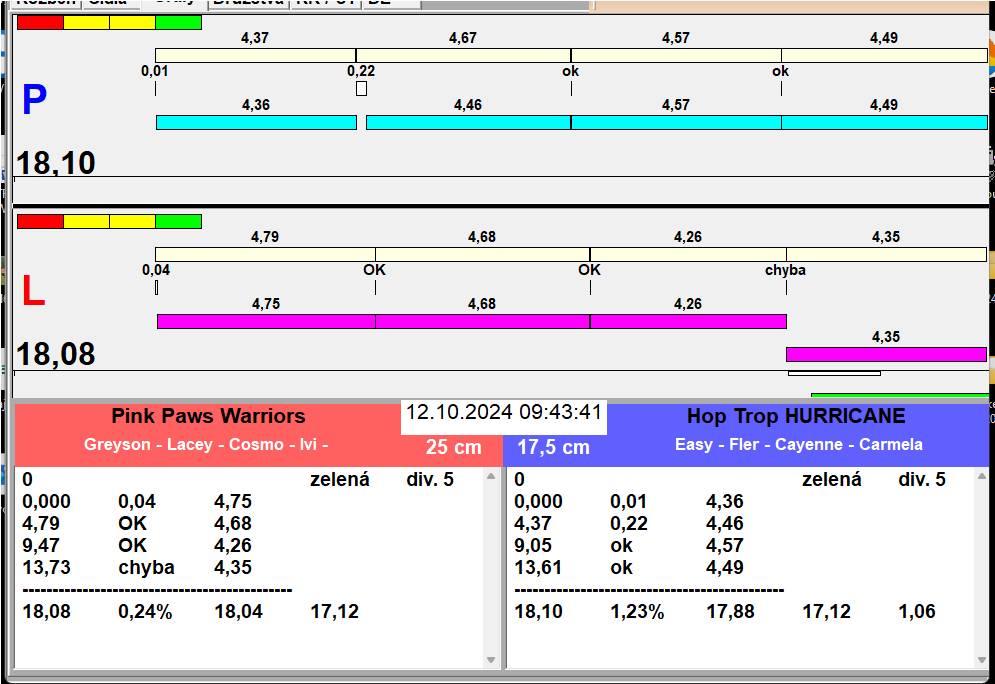
Task: Click the small box under the 0,22 marker
Action: (361, 89)
